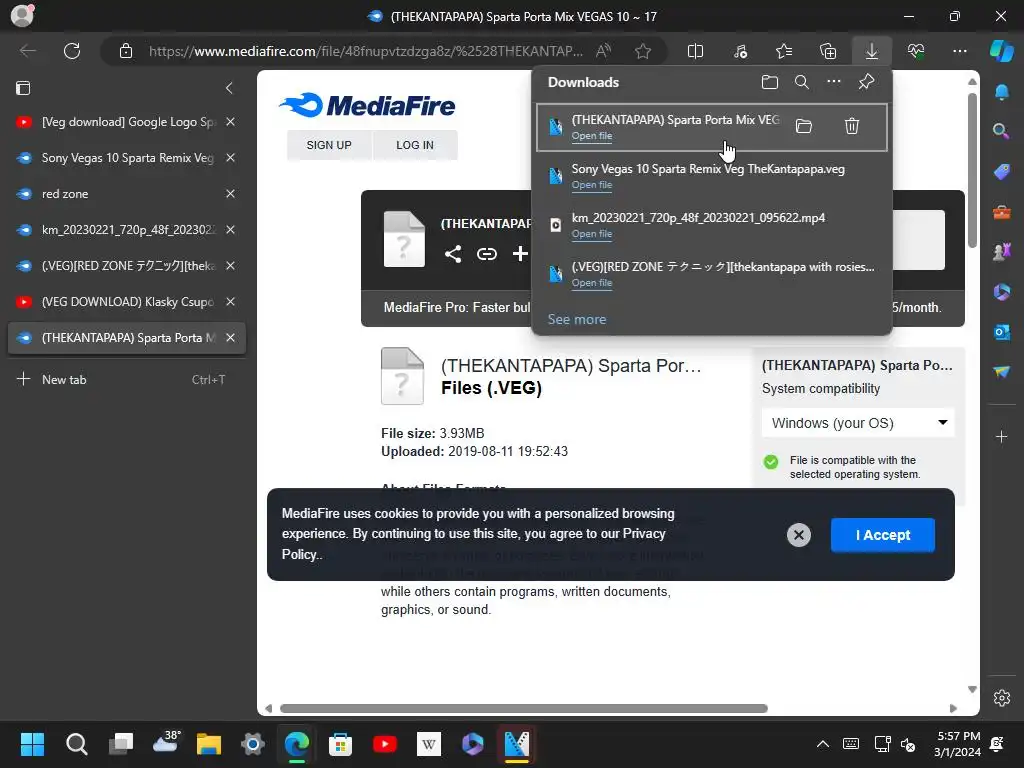Viewport: 1024px width, 768px height.
Task: Open Copilot sidebar icon
Action: tap(1002, 51)
